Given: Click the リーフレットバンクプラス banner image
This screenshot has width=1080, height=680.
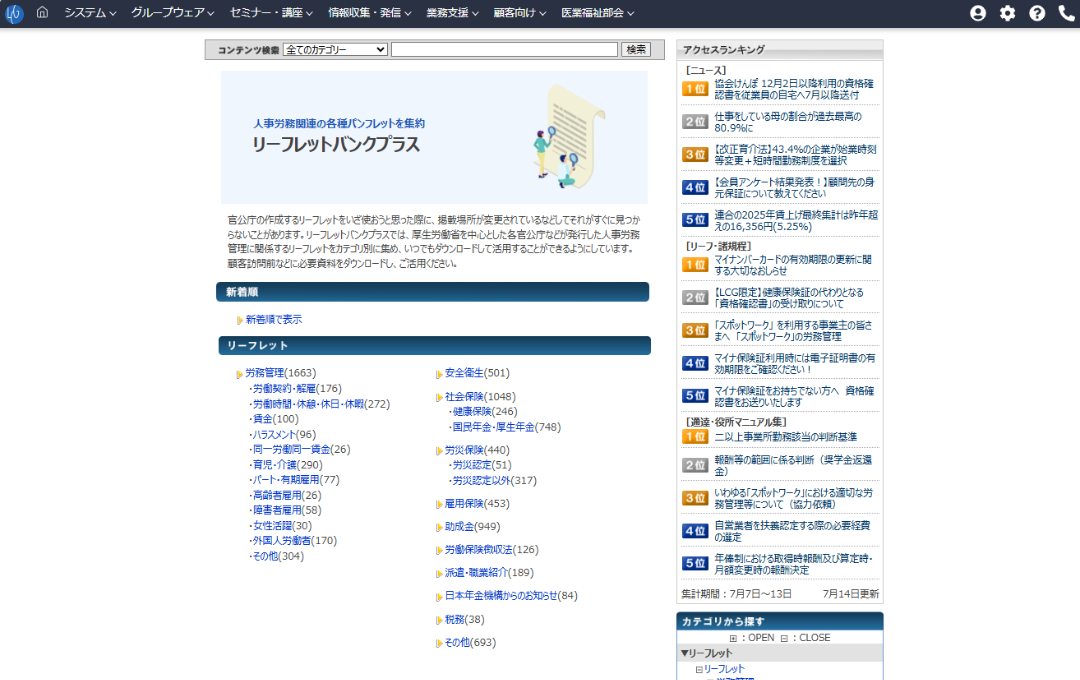Looking at the screenshot, I should pyautogui.click(x=434, y=137).
